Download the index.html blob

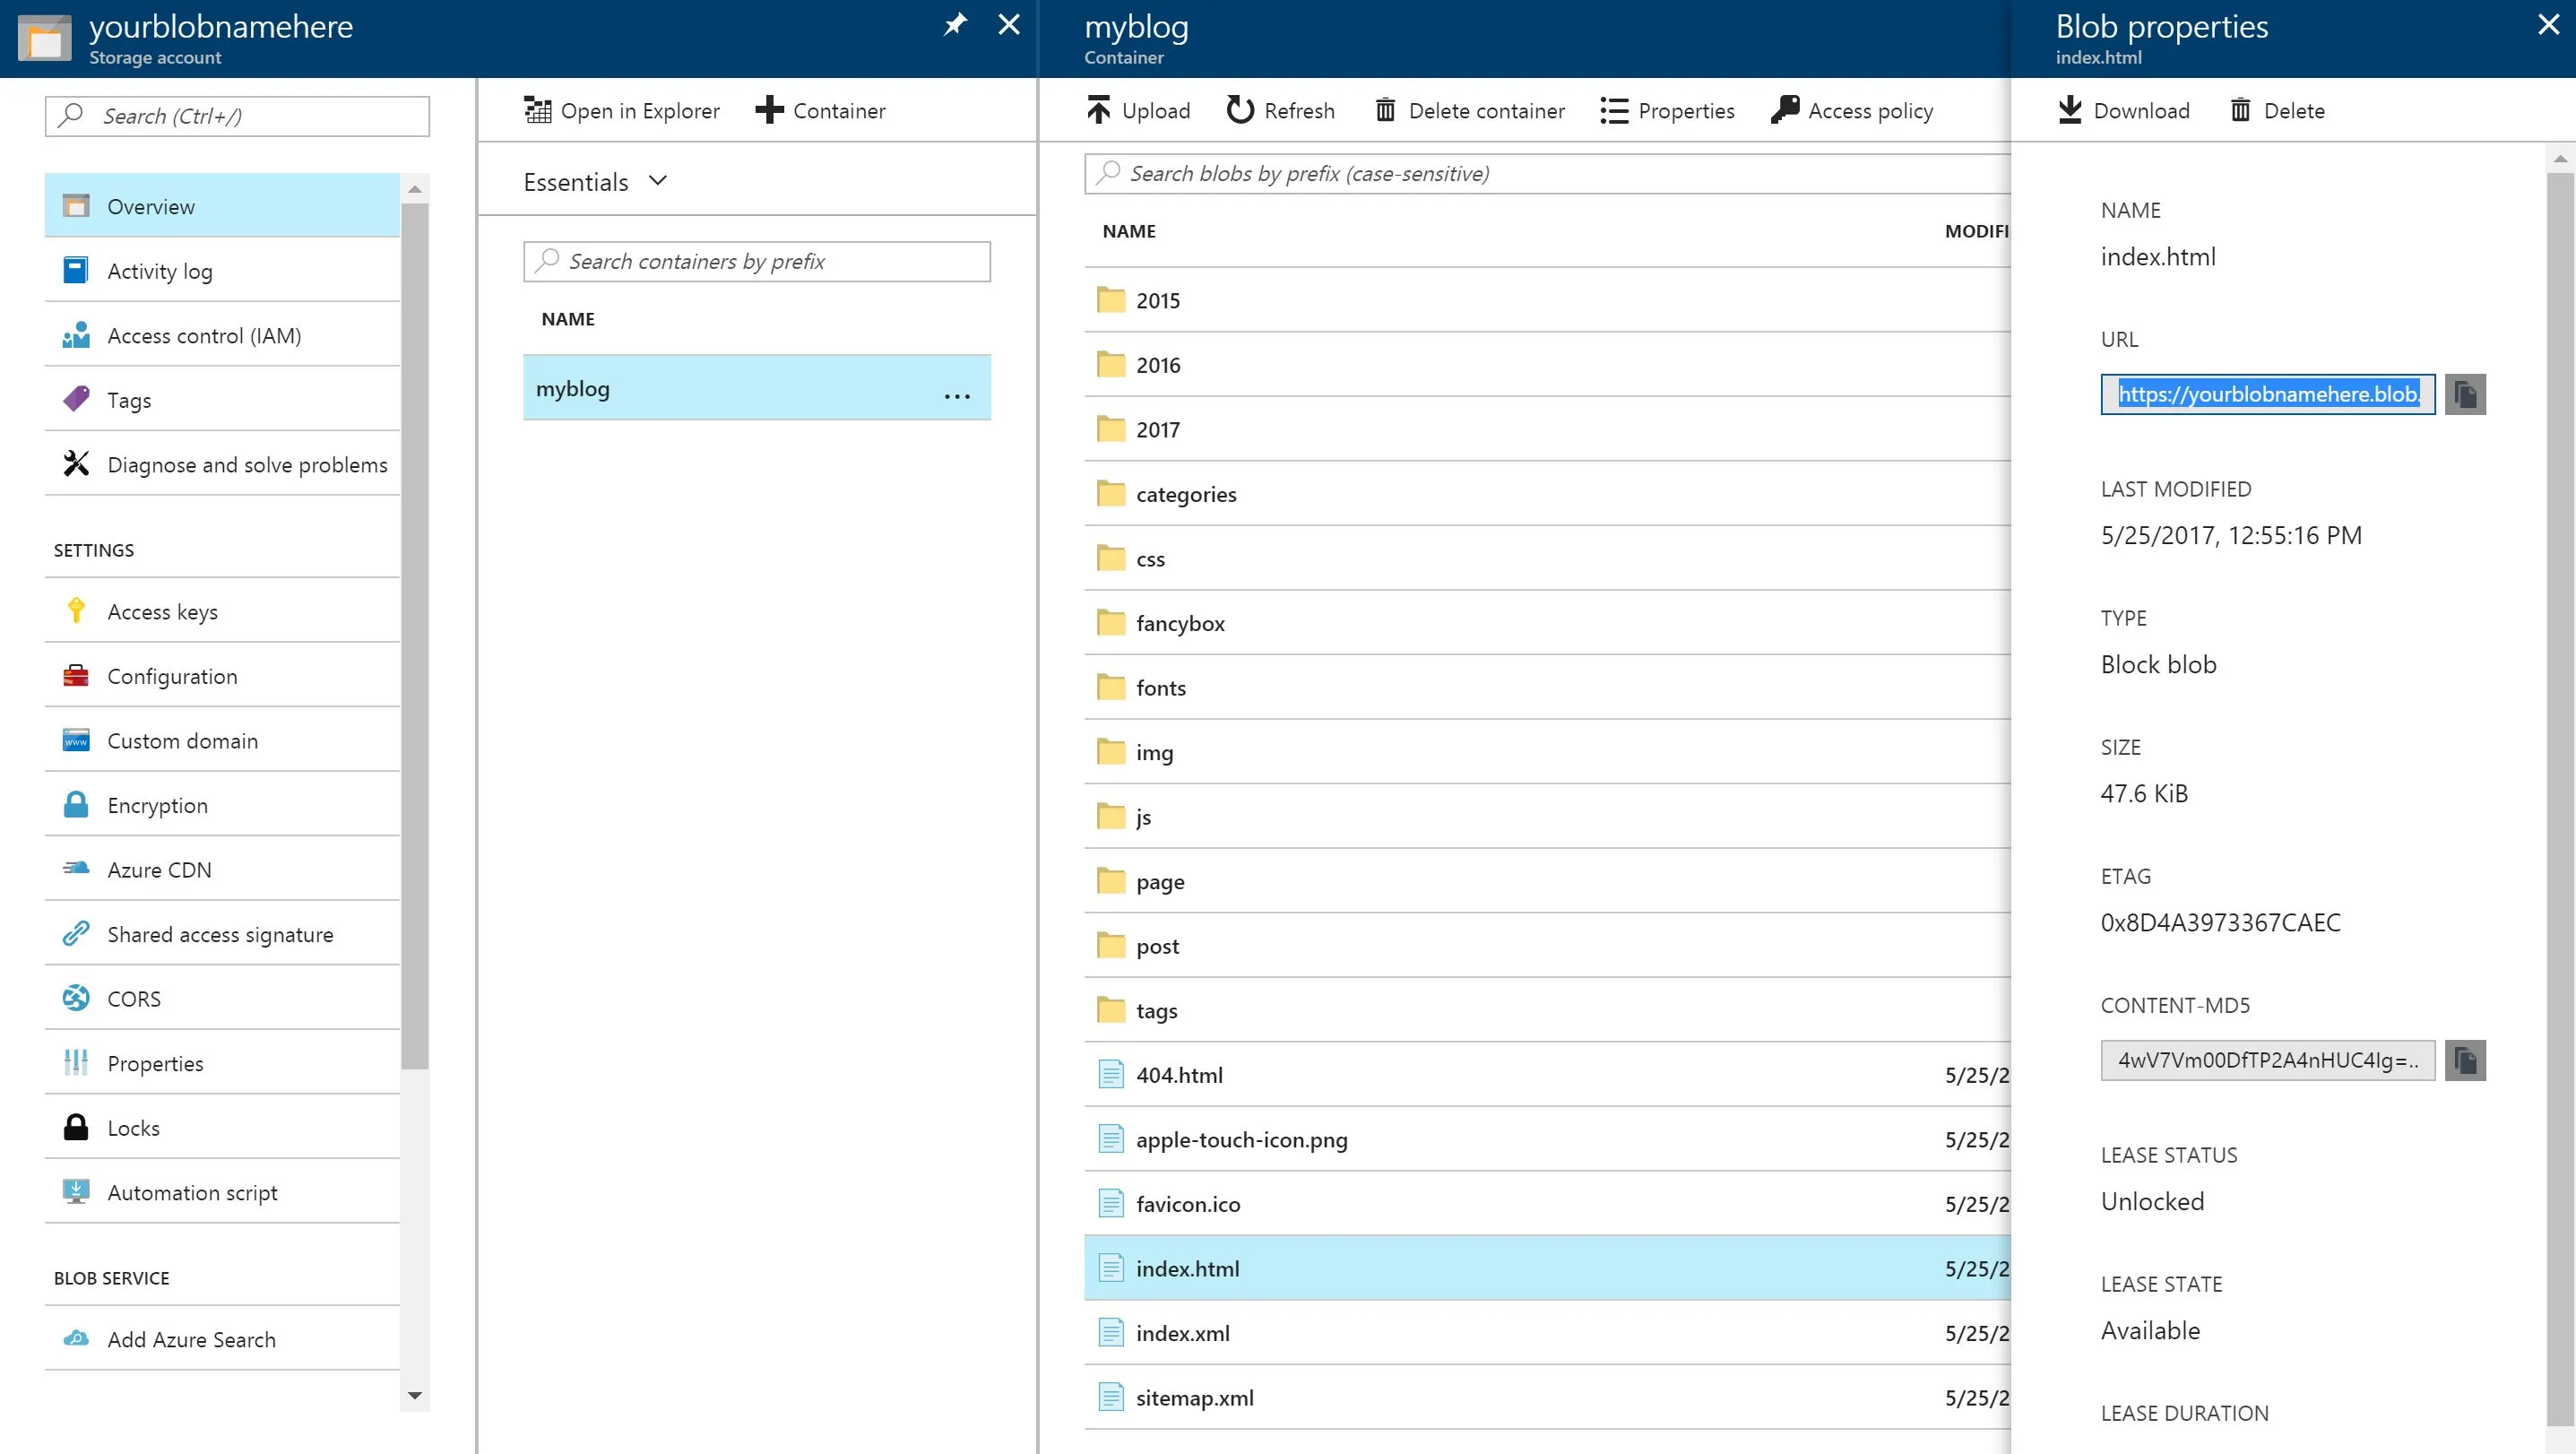(2123, 110)
